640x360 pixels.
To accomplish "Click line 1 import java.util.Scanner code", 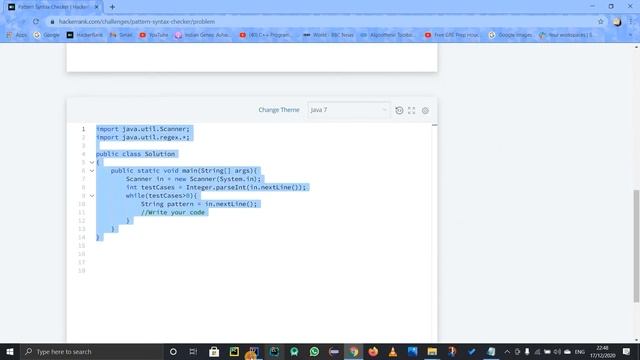I will 143,129.
